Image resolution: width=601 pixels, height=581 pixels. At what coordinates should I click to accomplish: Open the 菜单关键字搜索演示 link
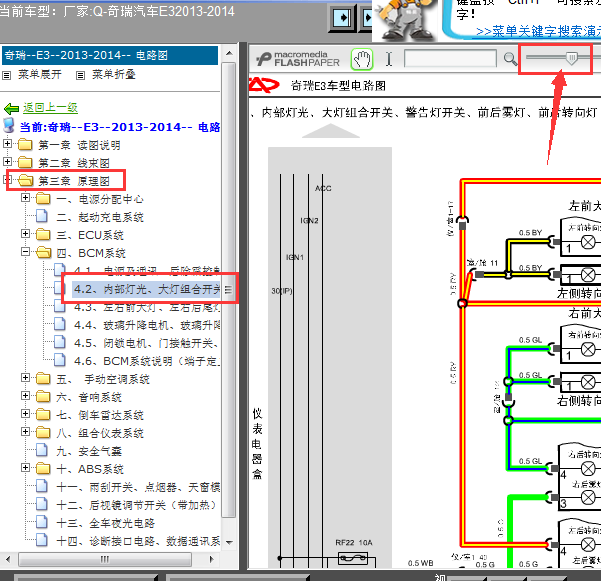click(538, 31)
